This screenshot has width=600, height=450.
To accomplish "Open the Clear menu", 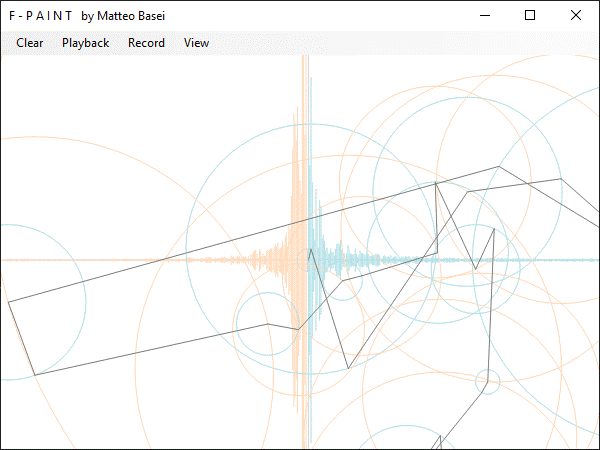I will coord(29,43).
